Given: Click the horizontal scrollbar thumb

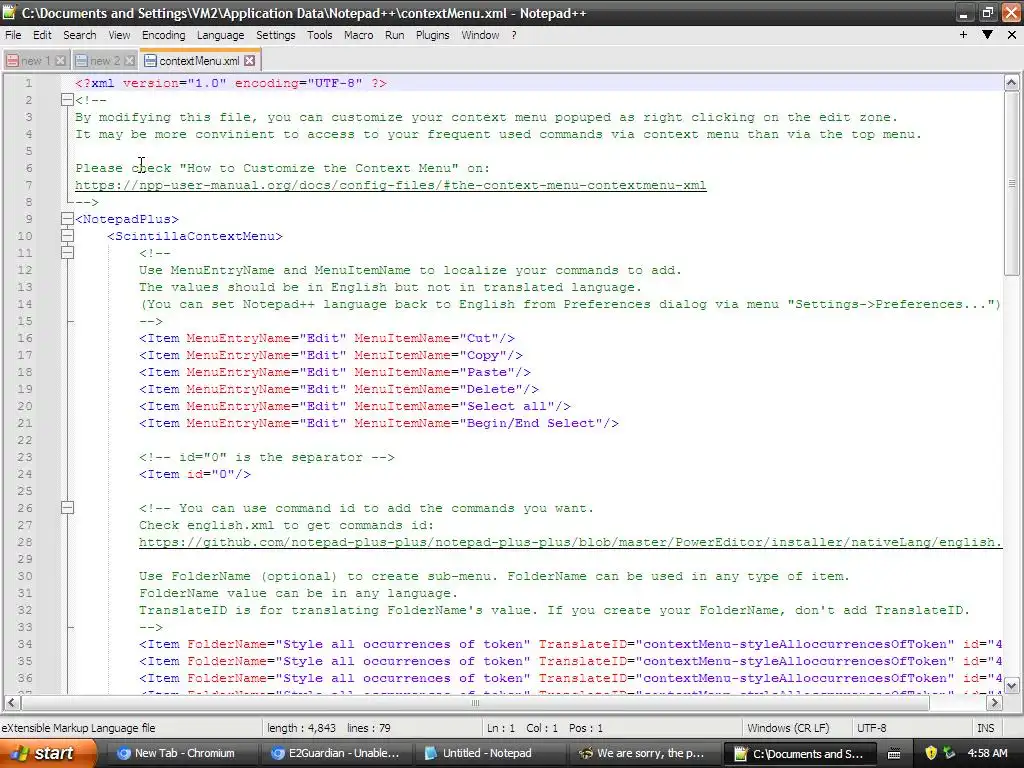Looking at the screenshot, I should pos(475,703).
